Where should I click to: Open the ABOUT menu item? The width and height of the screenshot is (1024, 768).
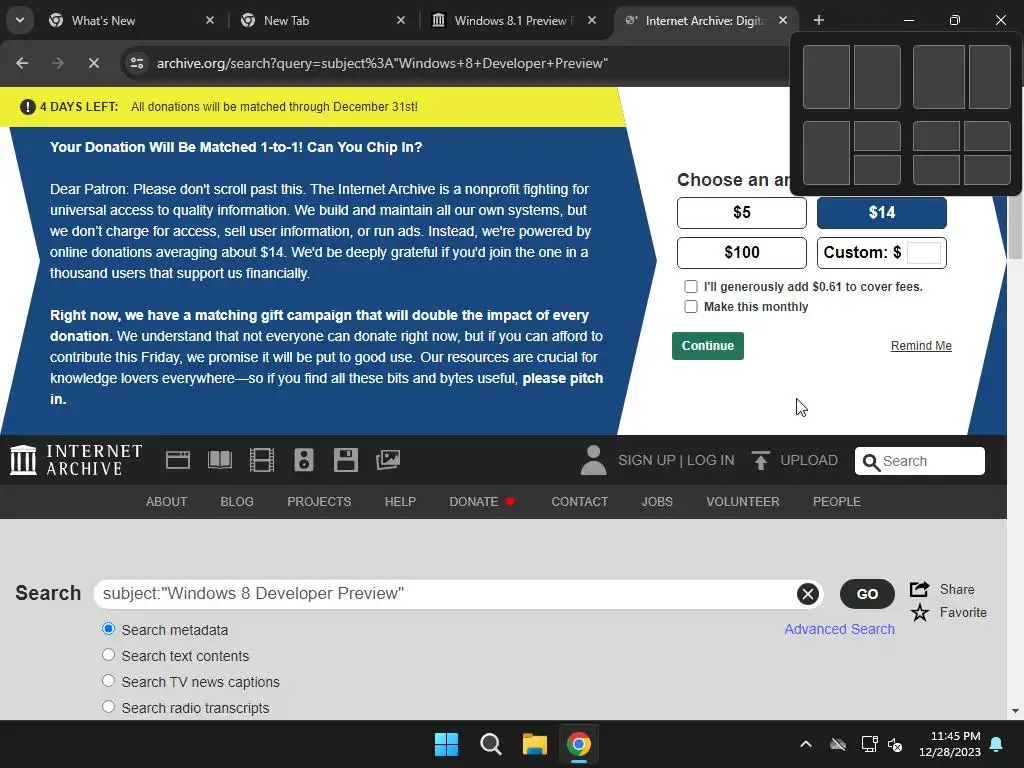[x=167, y=502]
